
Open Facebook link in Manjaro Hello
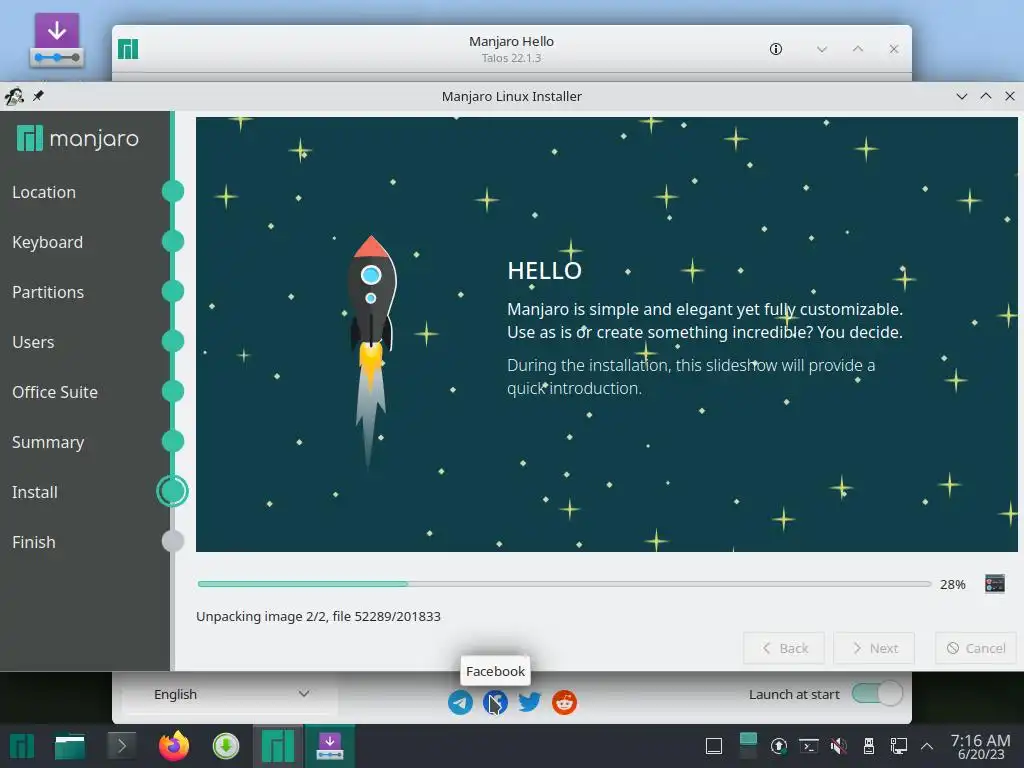(x=495, y=703)
